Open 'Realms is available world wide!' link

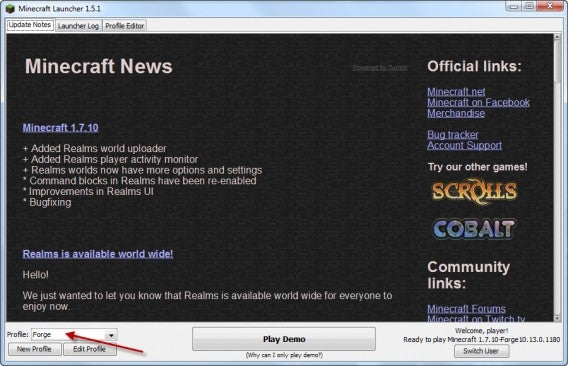click(98, 254)
